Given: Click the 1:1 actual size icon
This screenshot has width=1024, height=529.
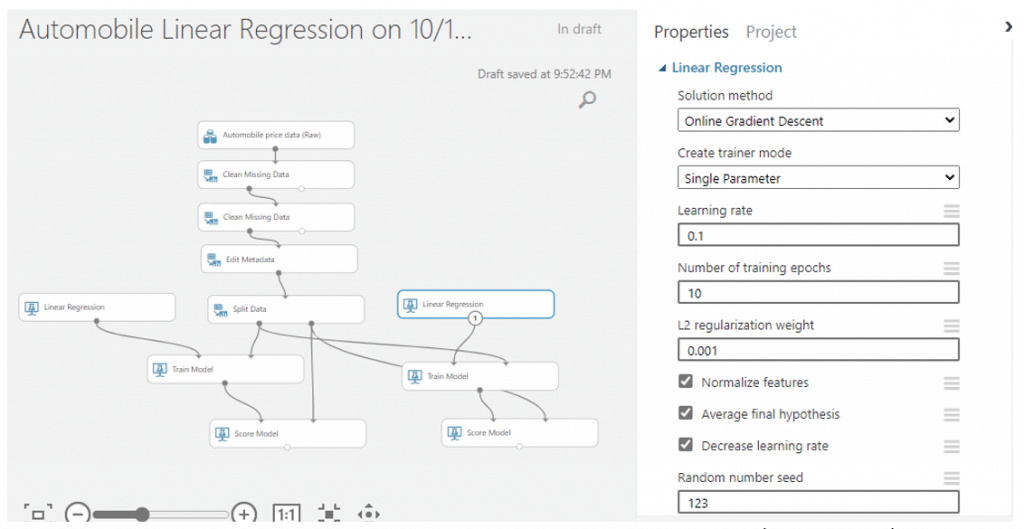Looking at the screenshot, I should tap(286, 514).
